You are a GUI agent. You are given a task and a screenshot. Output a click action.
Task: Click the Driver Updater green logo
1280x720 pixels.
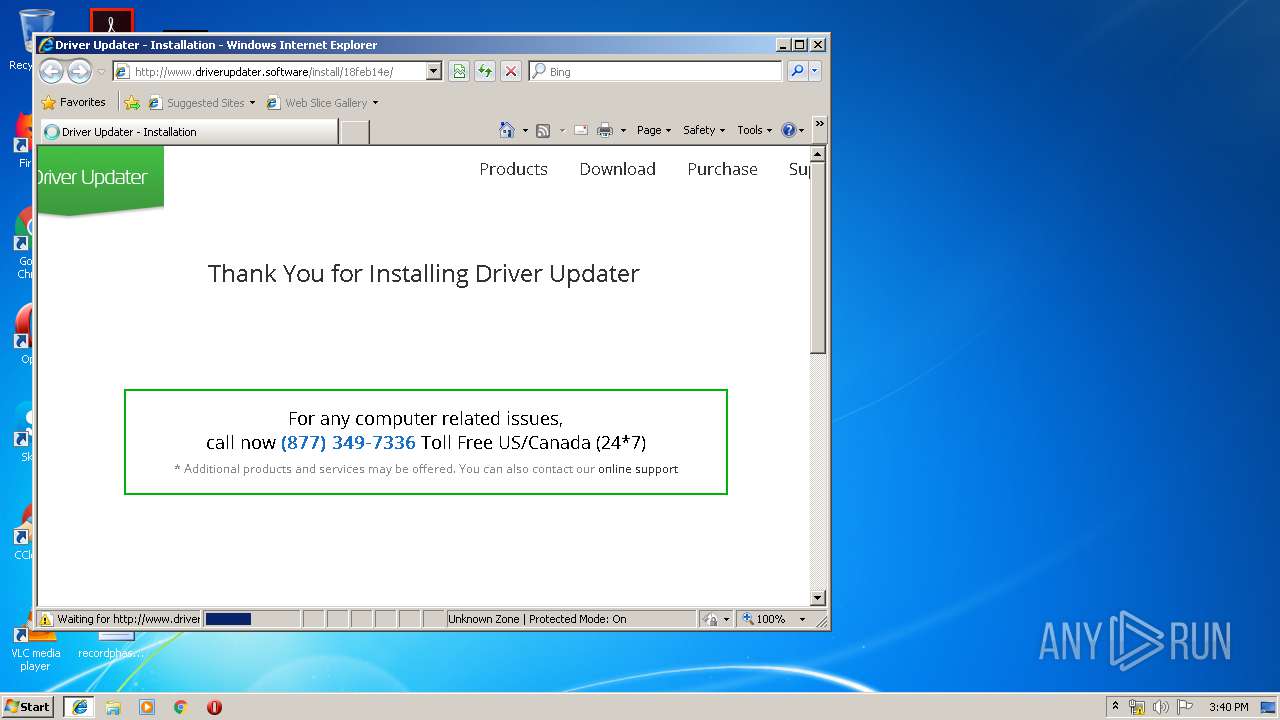(100, 180)
